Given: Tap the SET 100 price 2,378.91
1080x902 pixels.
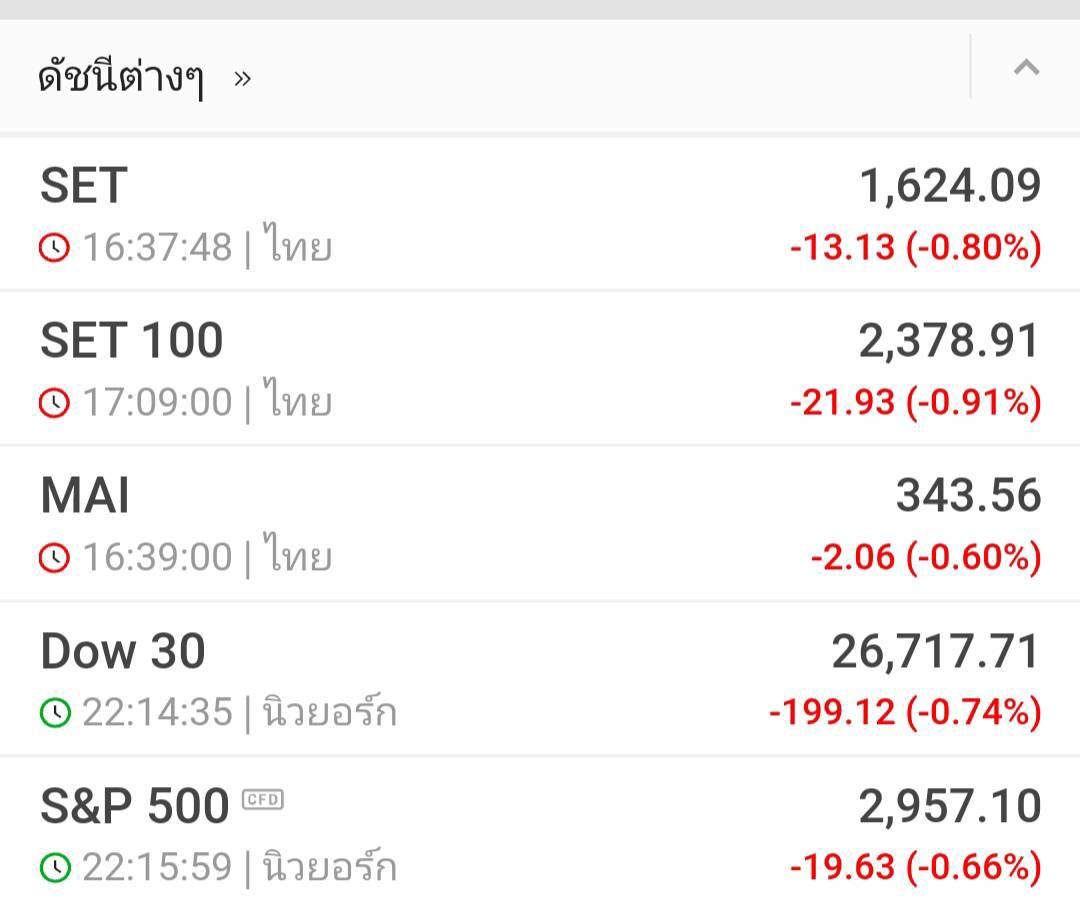Looking at the screenshot, I should pos(949,341).
